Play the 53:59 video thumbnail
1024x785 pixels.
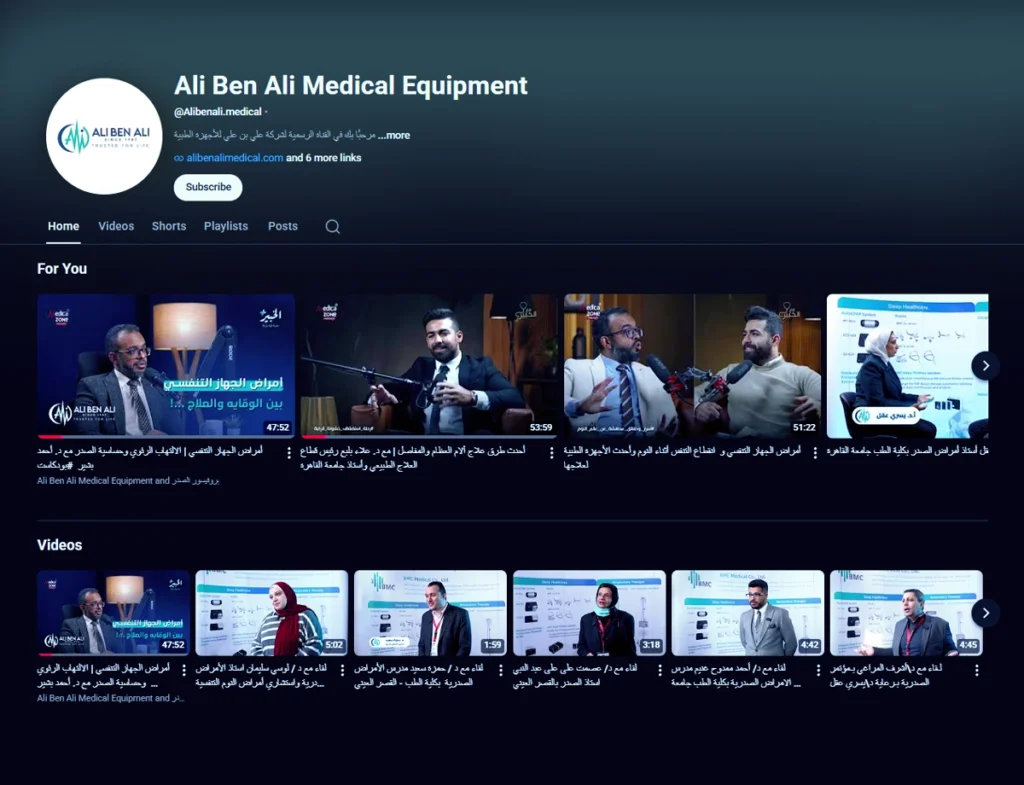click(429, 366)
